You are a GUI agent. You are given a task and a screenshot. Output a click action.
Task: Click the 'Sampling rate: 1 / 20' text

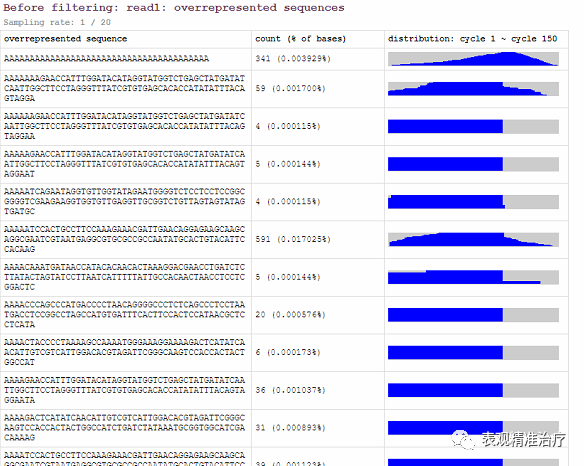coord(57,22)
